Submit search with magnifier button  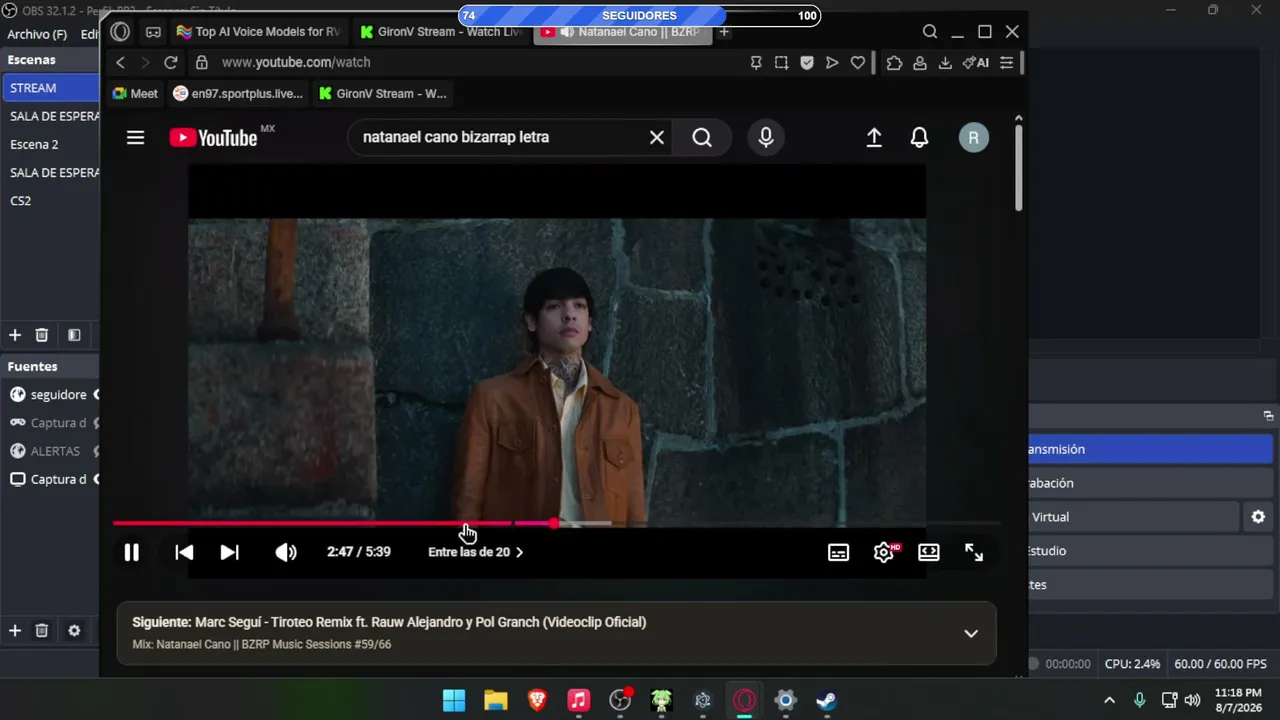pos(702,137)
